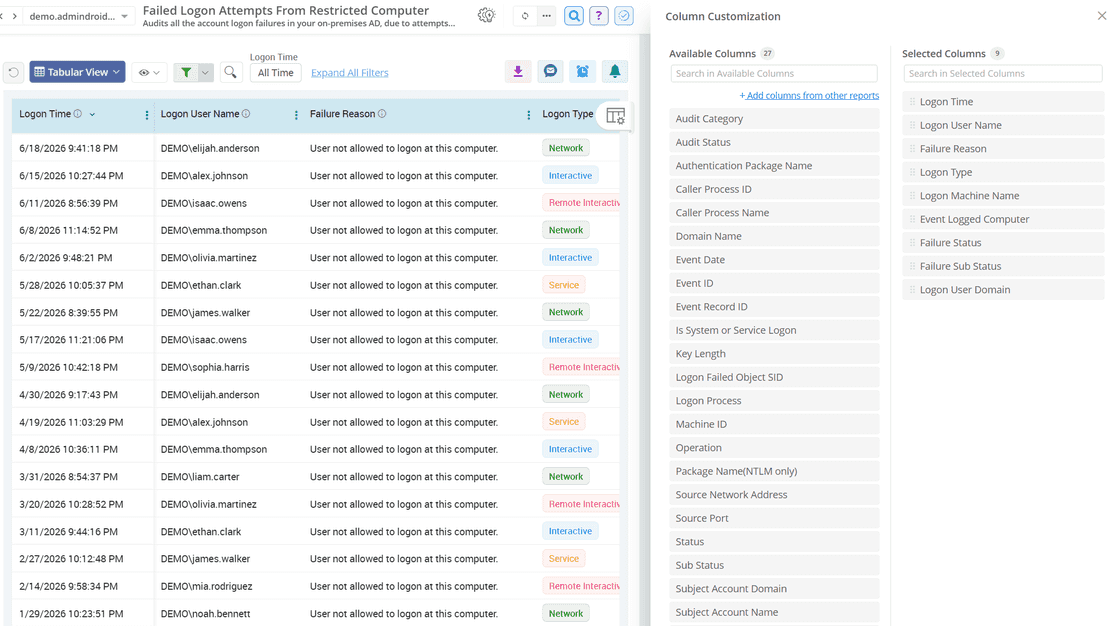Open the Tabular View dropdown

click(x=77, y=72)
